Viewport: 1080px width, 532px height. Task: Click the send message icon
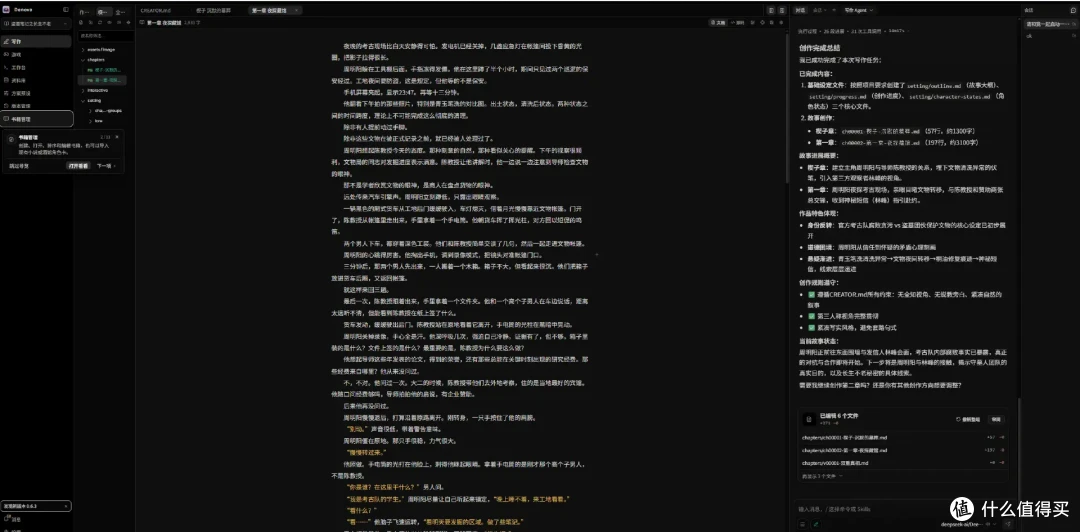(x=1008, y=524)
